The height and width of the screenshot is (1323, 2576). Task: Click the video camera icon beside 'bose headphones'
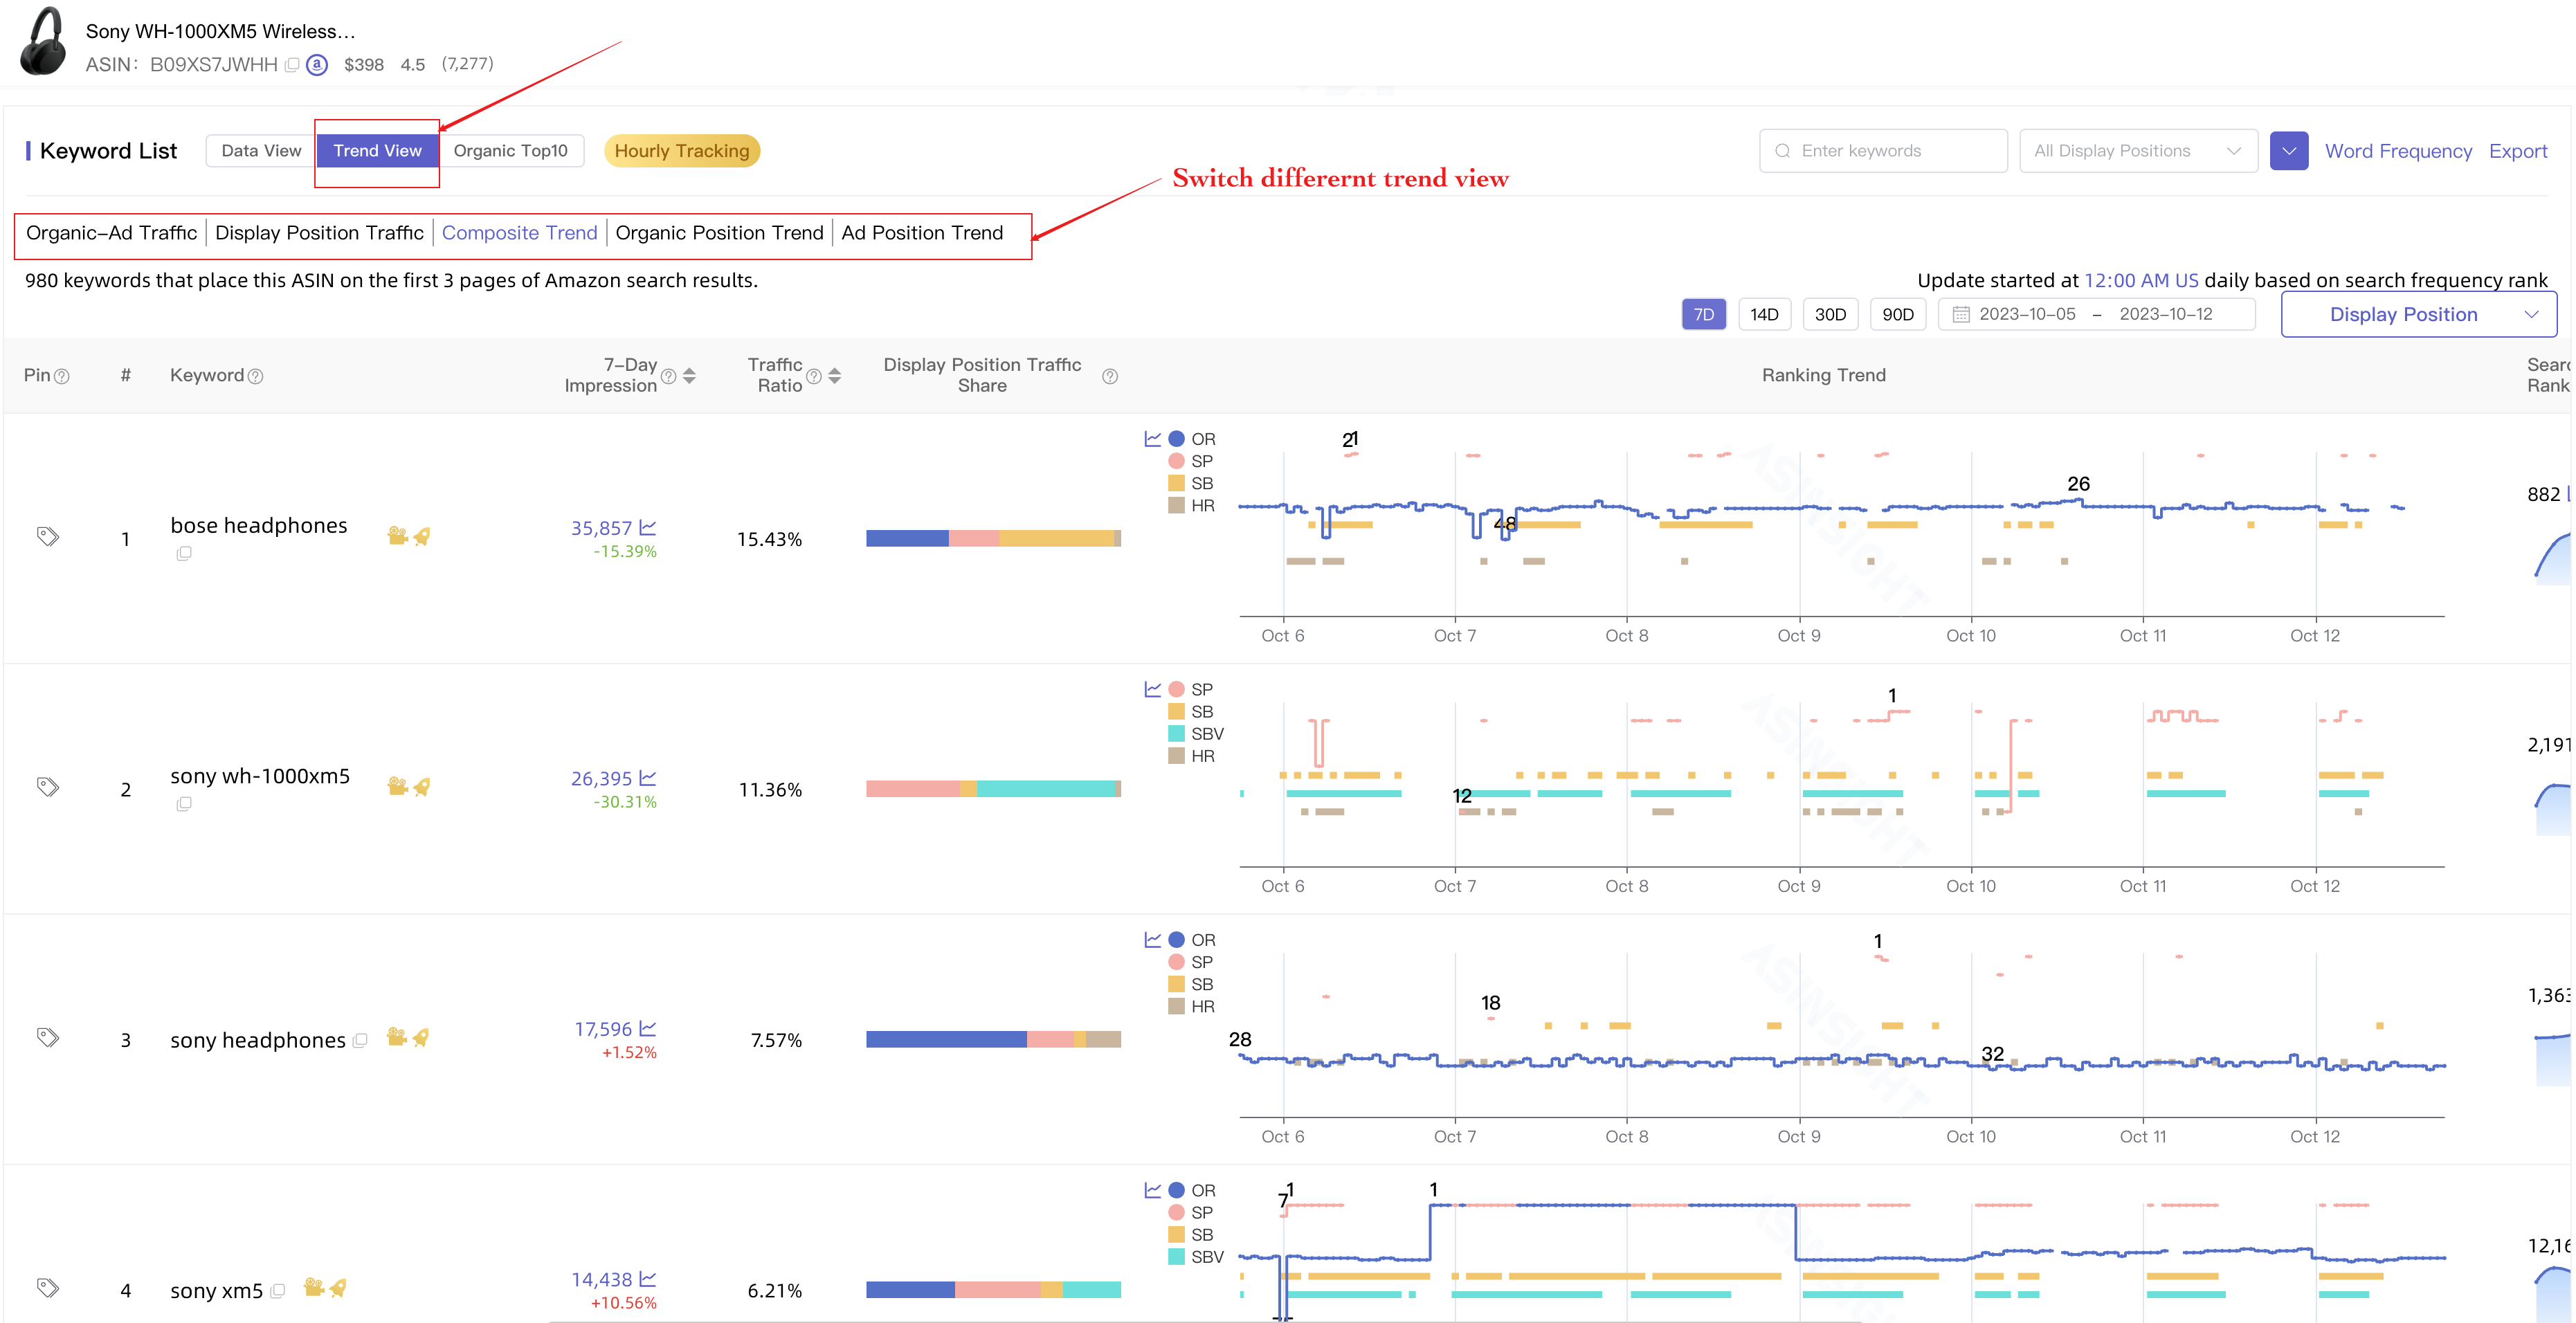[397, 536]
